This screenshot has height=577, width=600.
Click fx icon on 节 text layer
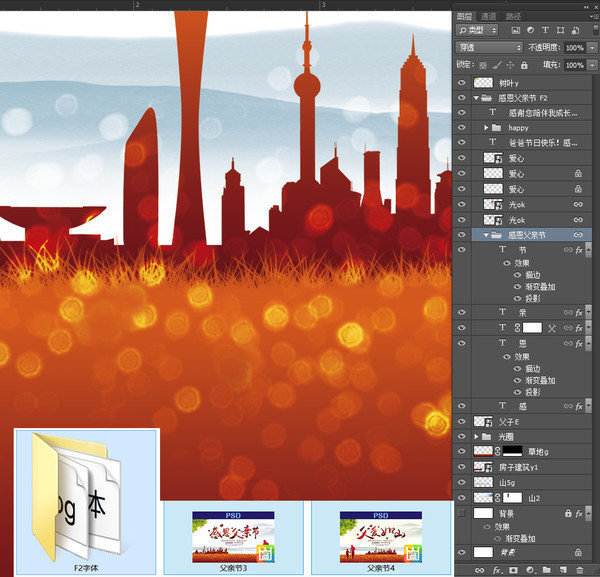click(579, 250)
